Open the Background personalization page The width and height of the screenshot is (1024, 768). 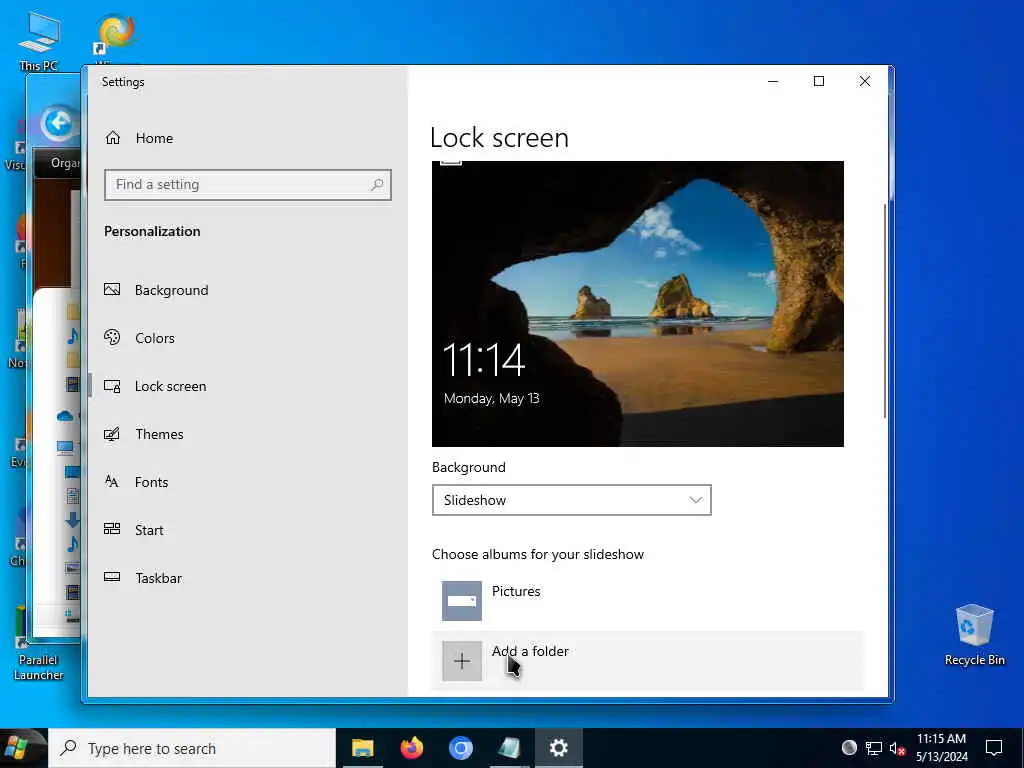(157, 290)
